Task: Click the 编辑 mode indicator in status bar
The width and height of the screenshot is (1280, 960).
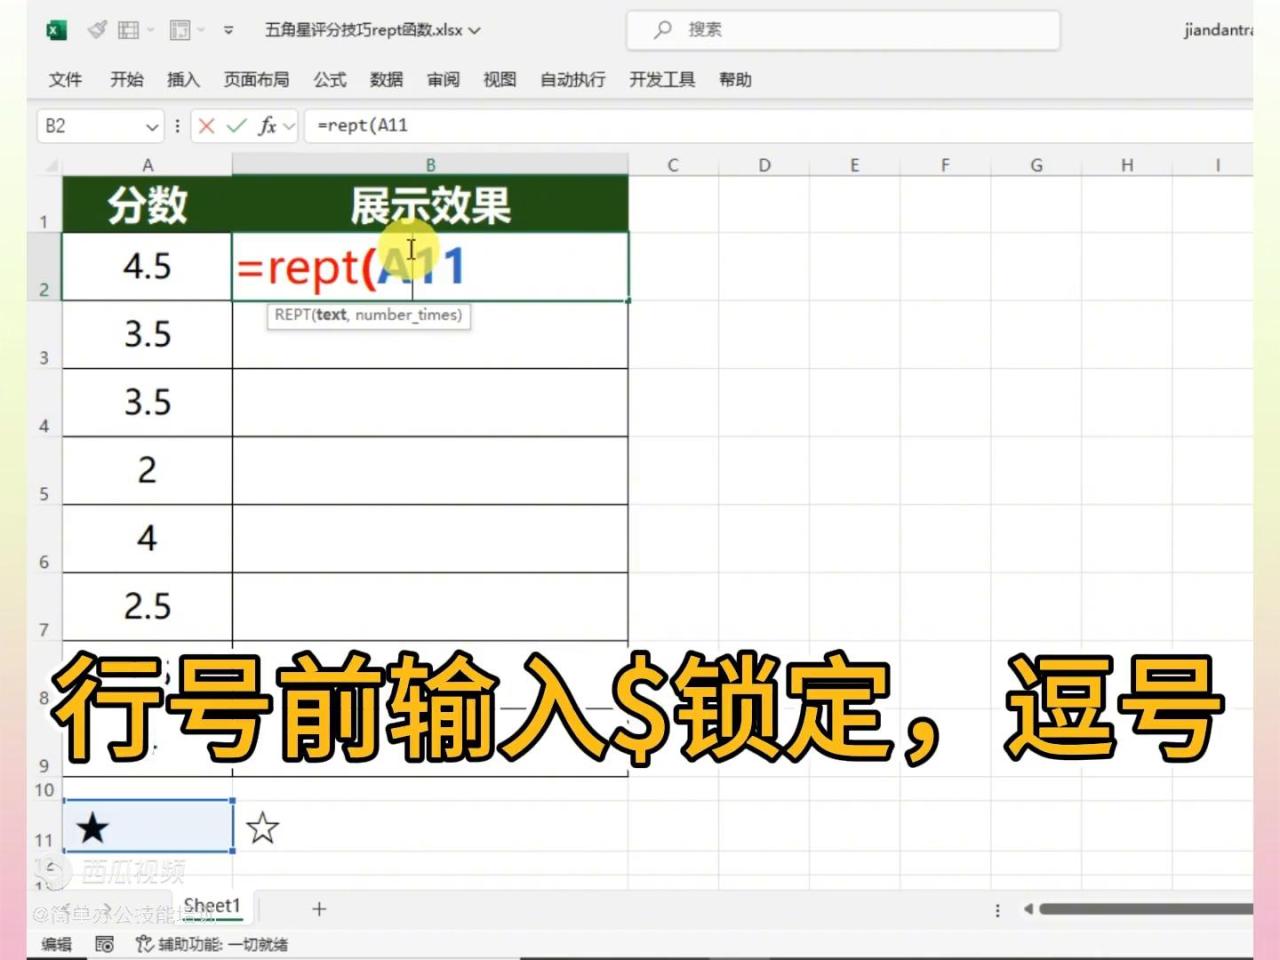Action: [57, 944]
